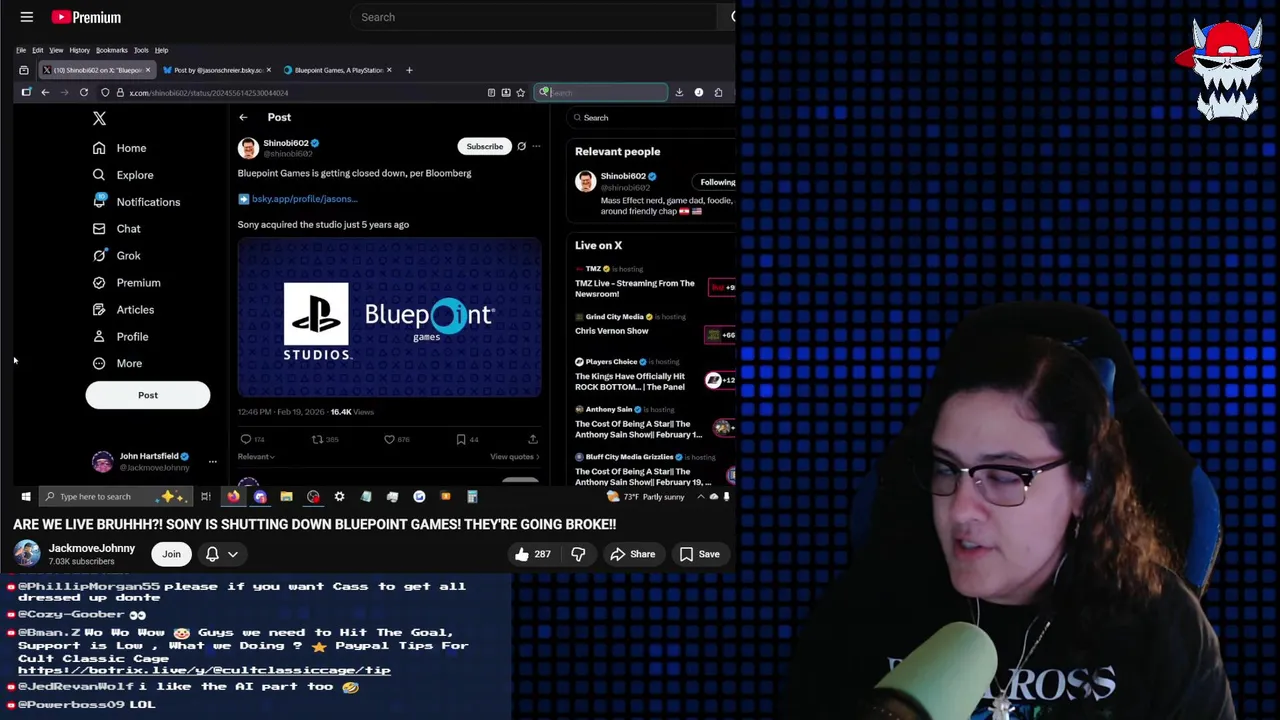Click browser reload button
The image size is (1280, 720).
(84, 92)
